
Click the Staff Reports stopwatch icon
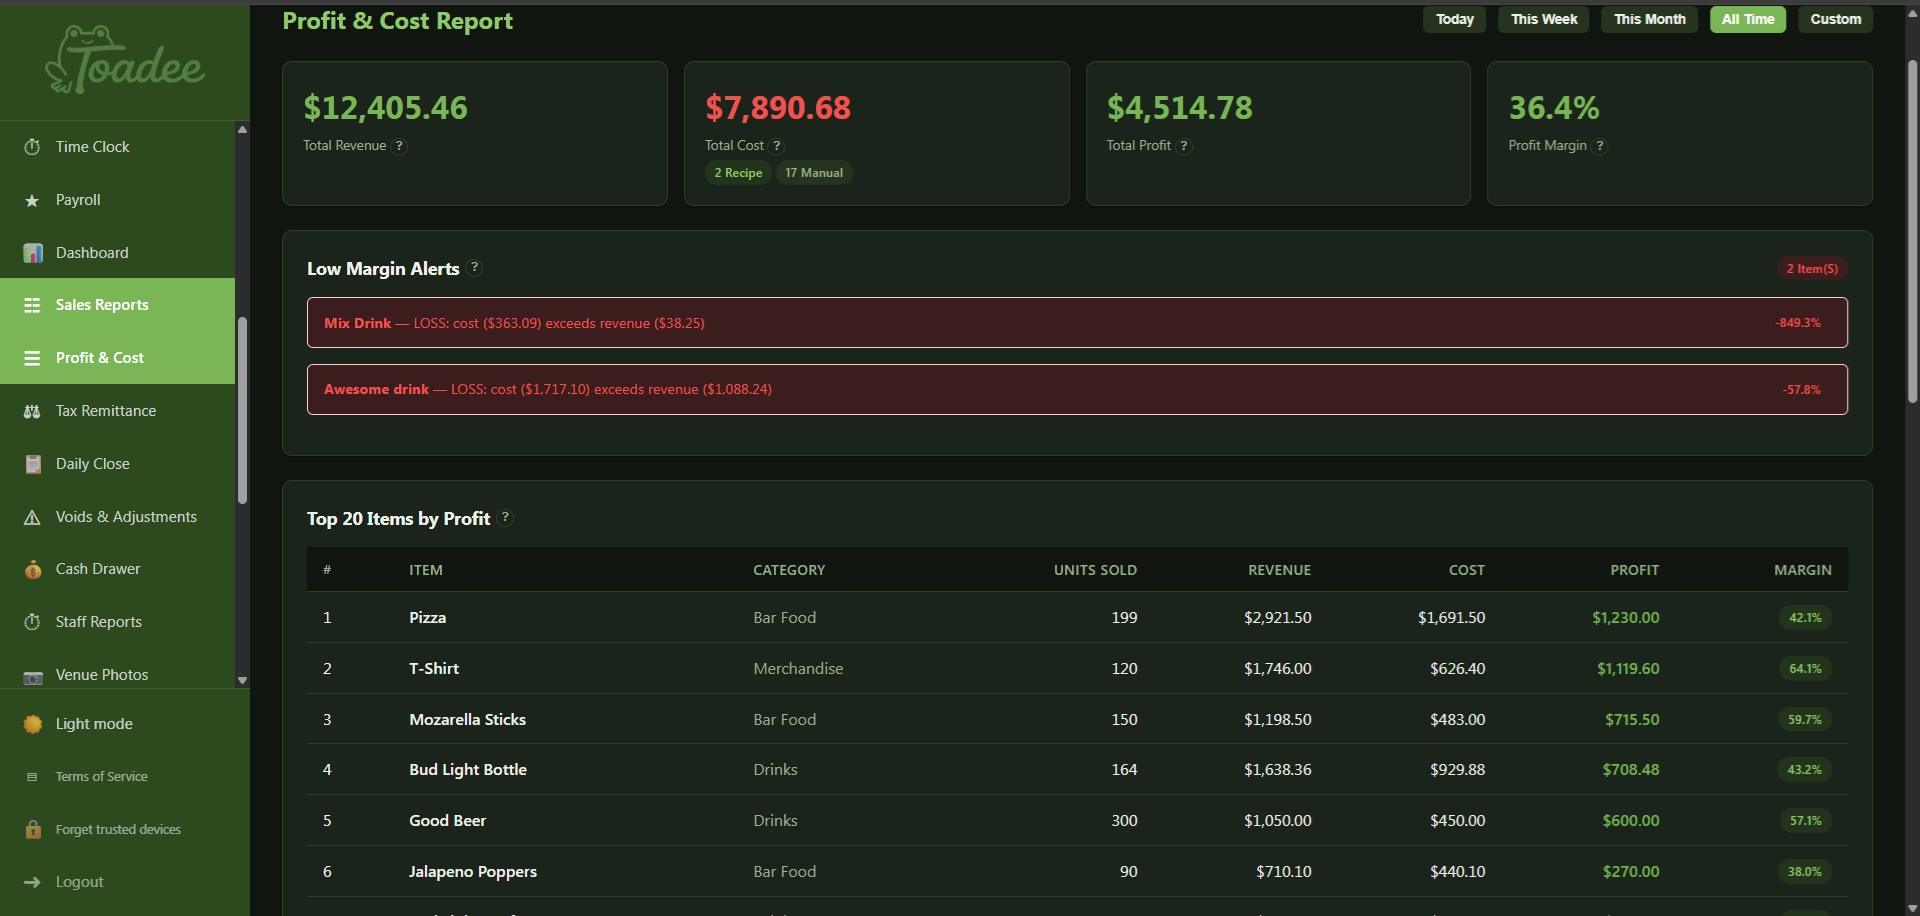(x=32, y=622)
